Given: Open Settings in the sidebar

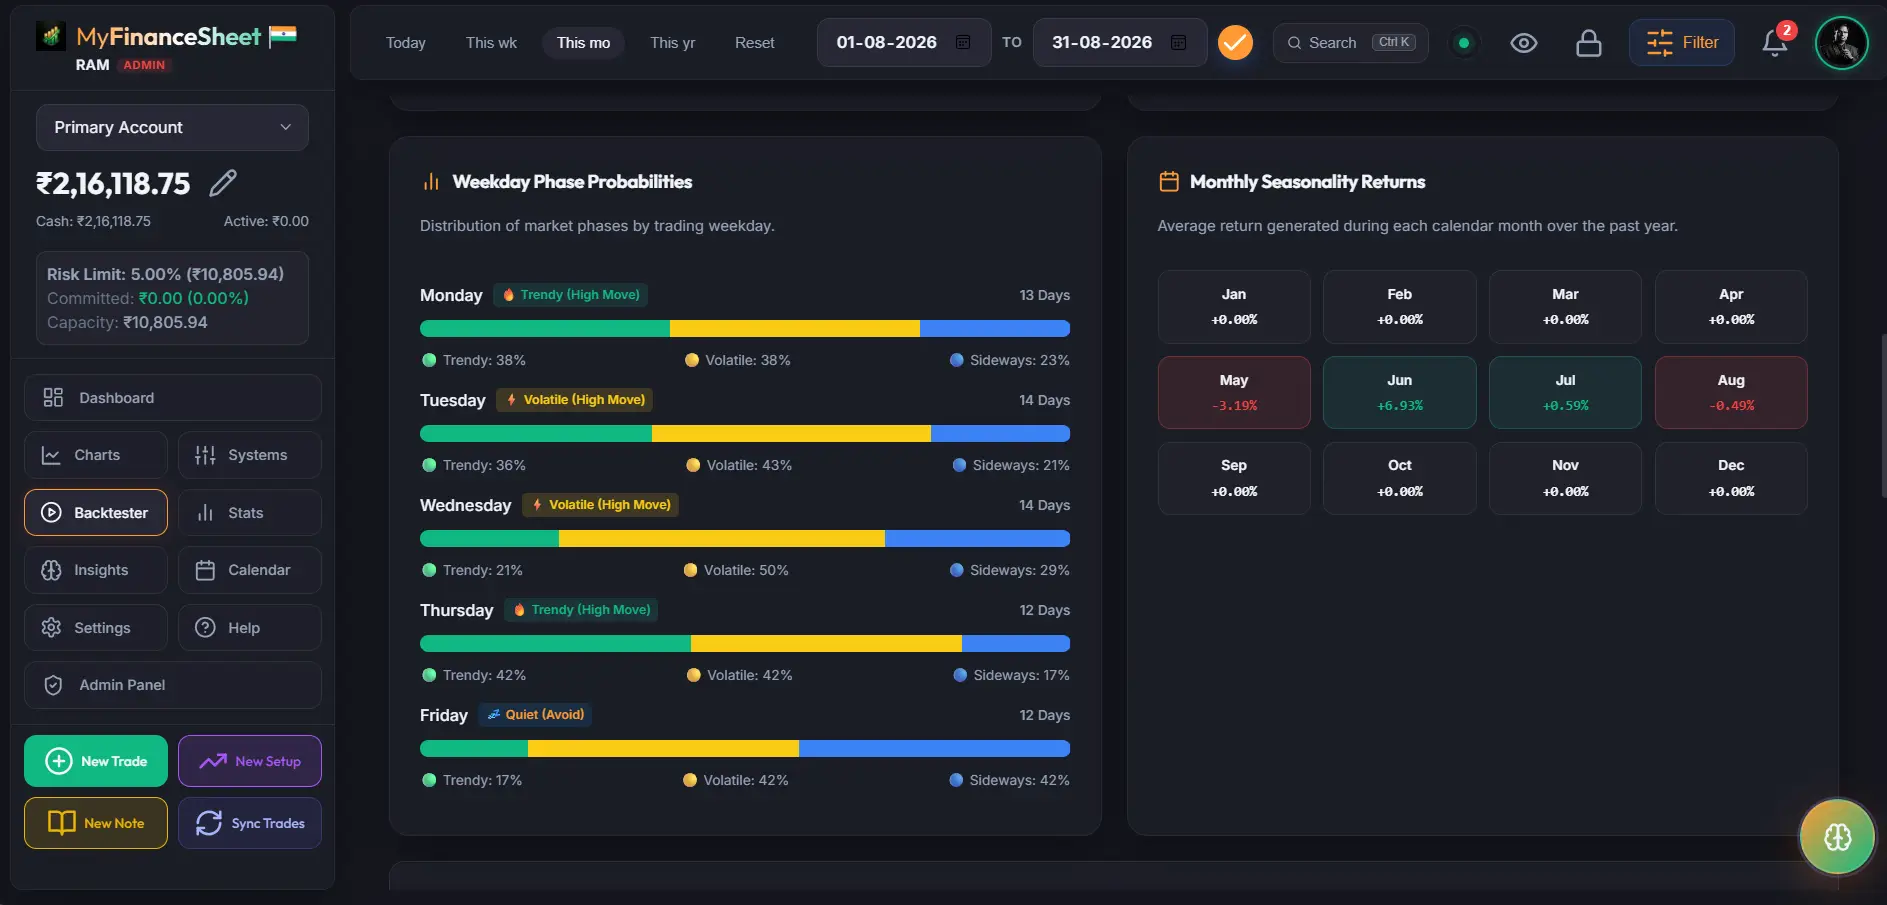Looking at the screenshot, I should click(96, 628).
